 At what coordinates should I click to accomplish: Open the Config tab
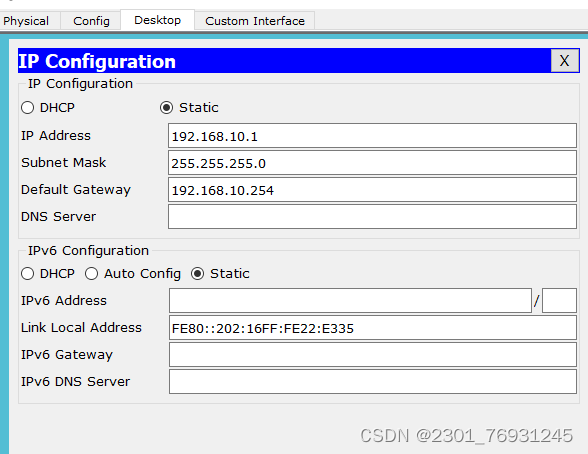coord(91,21)
